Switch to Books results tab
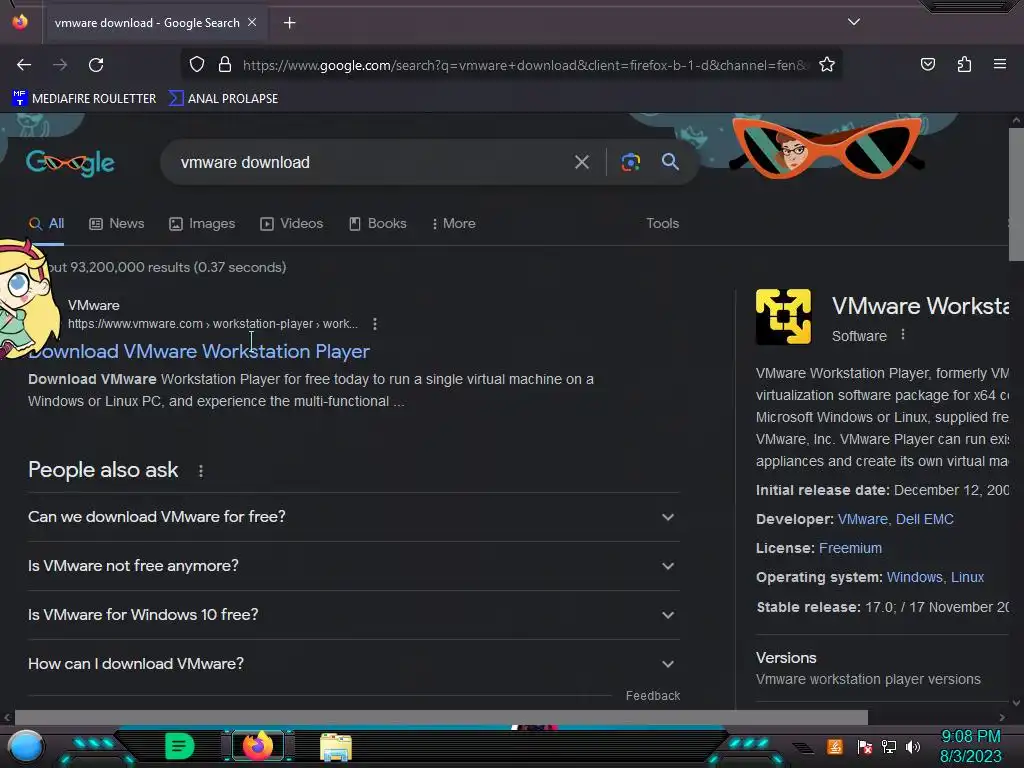This screenshot has height=768, width=1024. point(377,223)
